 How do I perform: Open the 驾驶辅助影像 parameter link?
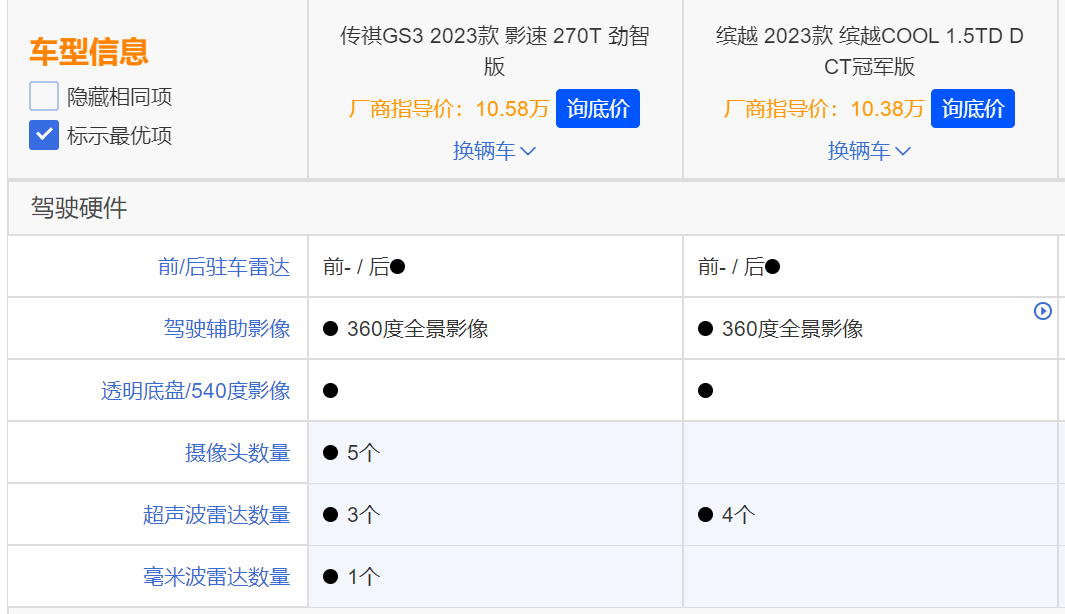227,329
